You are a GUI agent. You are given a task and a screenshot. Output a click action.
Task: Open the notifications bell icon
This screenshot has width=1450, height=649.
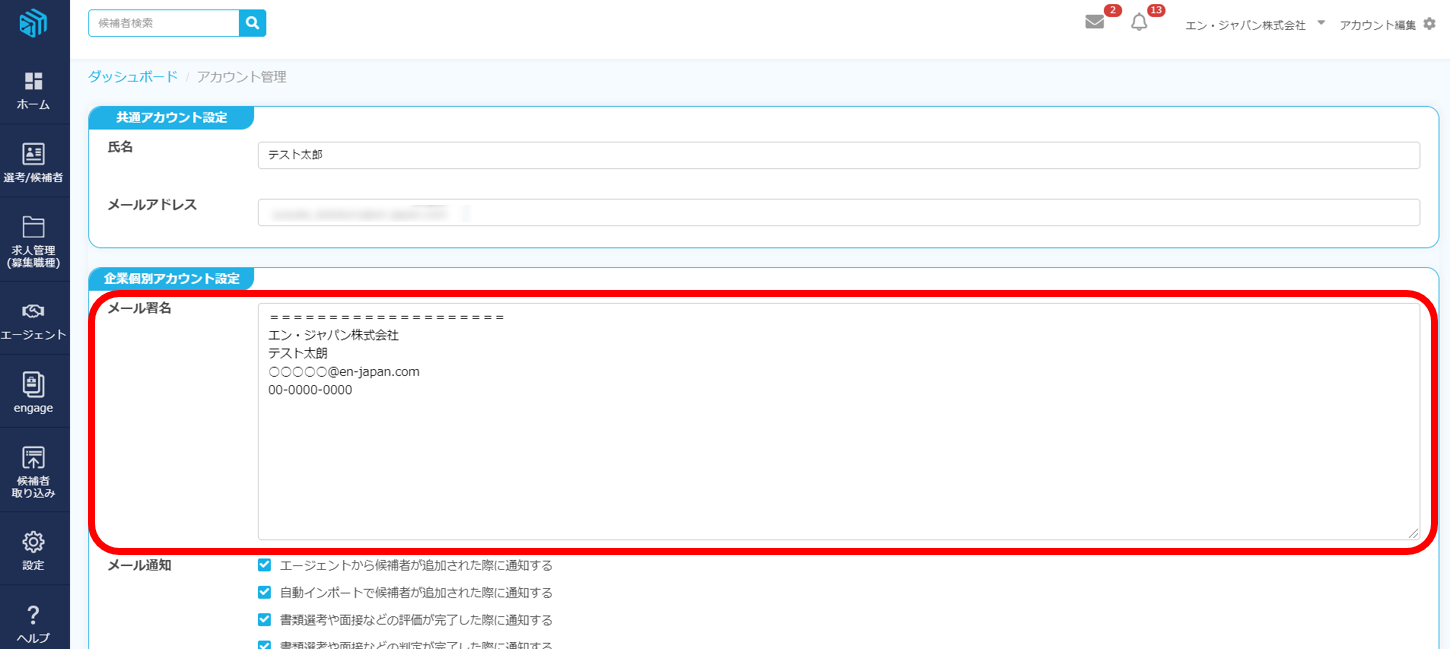[x=1139, y=23]
